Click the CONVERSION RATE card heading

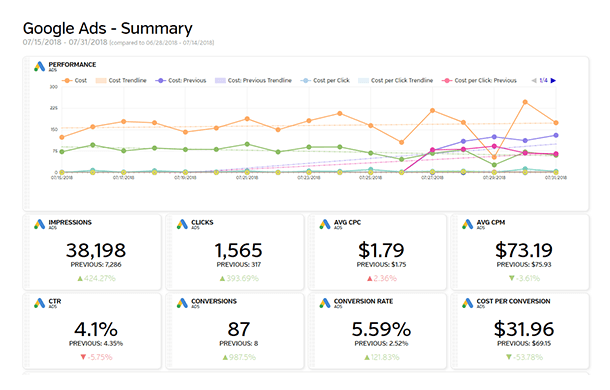363,301
